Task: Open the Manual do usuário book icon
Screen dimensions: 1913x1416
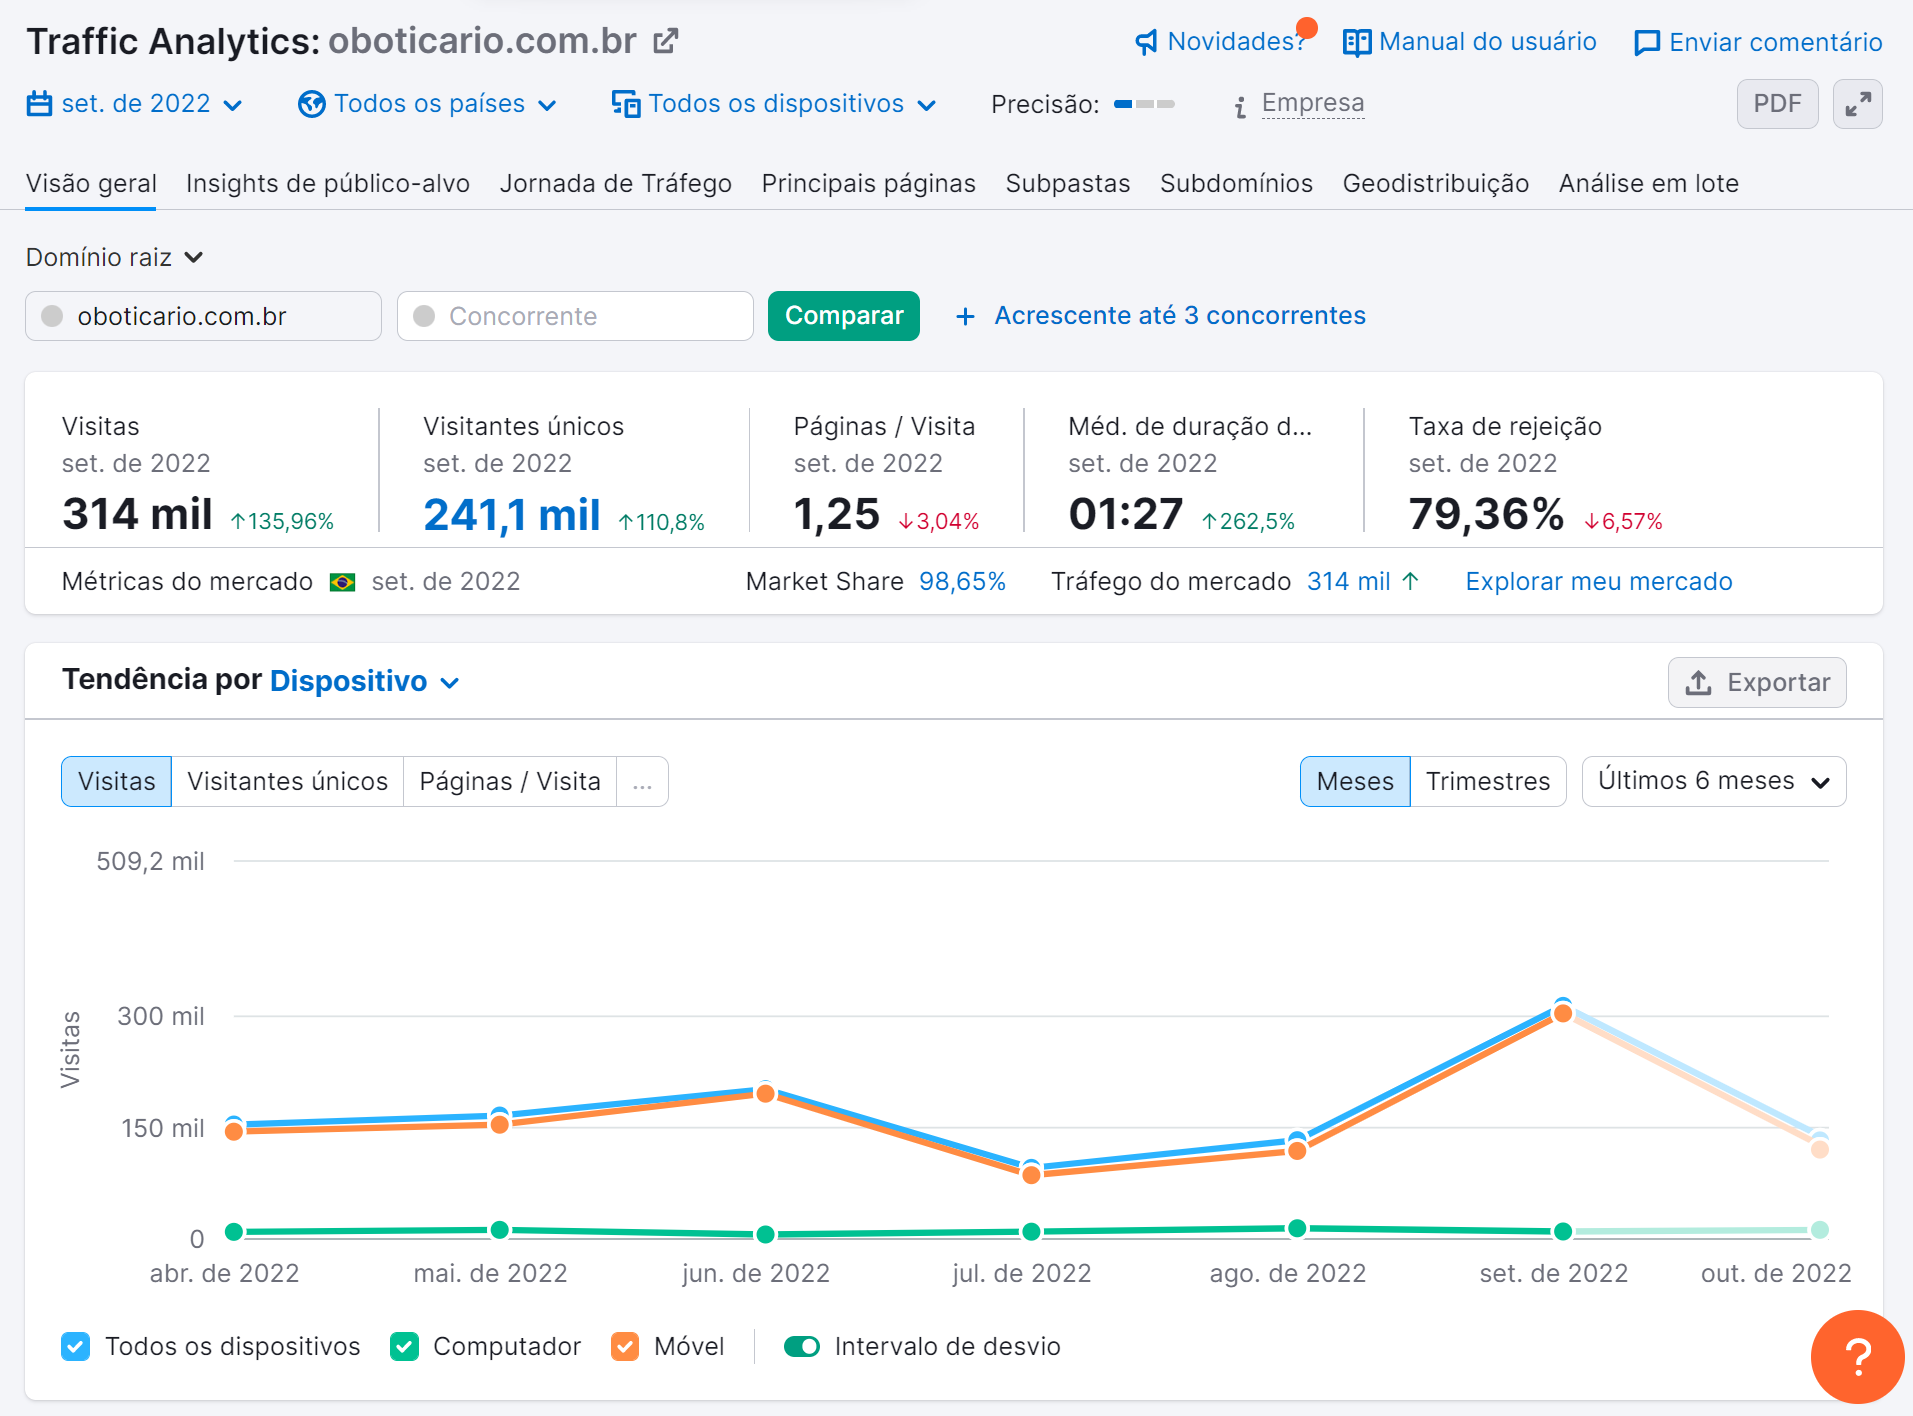Action: pyautogui.click(x=1356, y=42)
